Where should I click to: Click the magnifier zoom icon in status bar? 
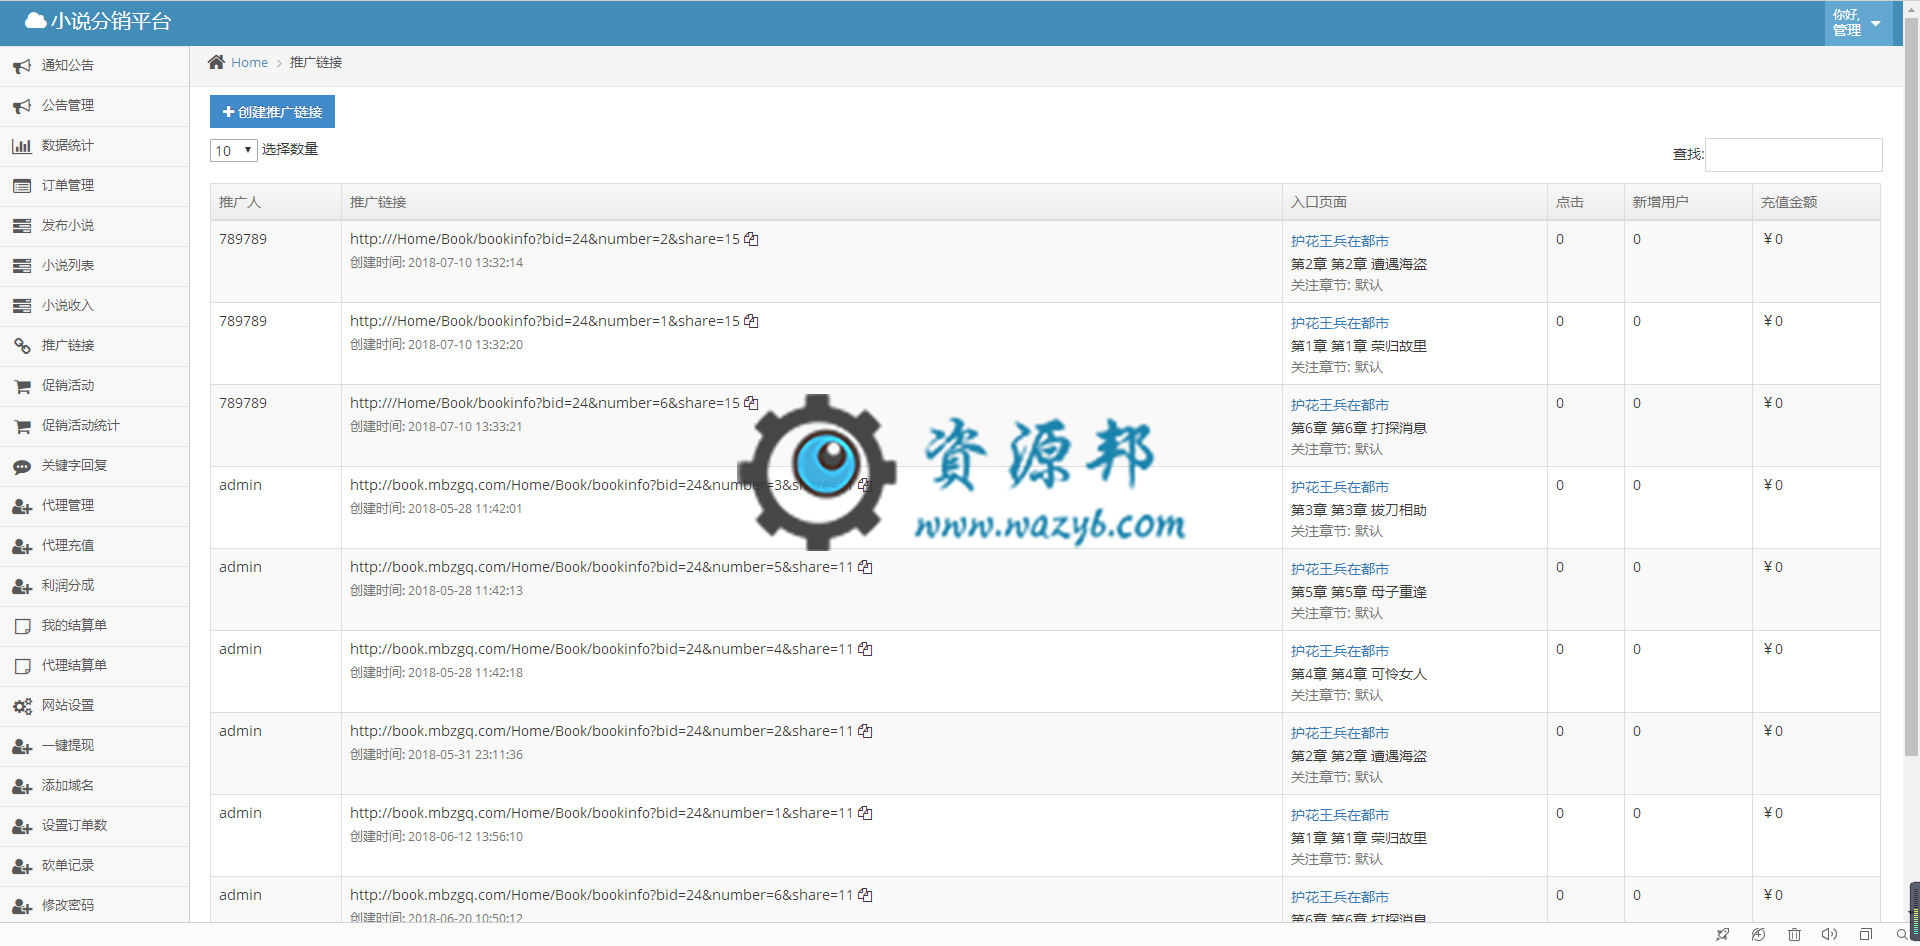pyautogui.click(x=1901, y=934)
